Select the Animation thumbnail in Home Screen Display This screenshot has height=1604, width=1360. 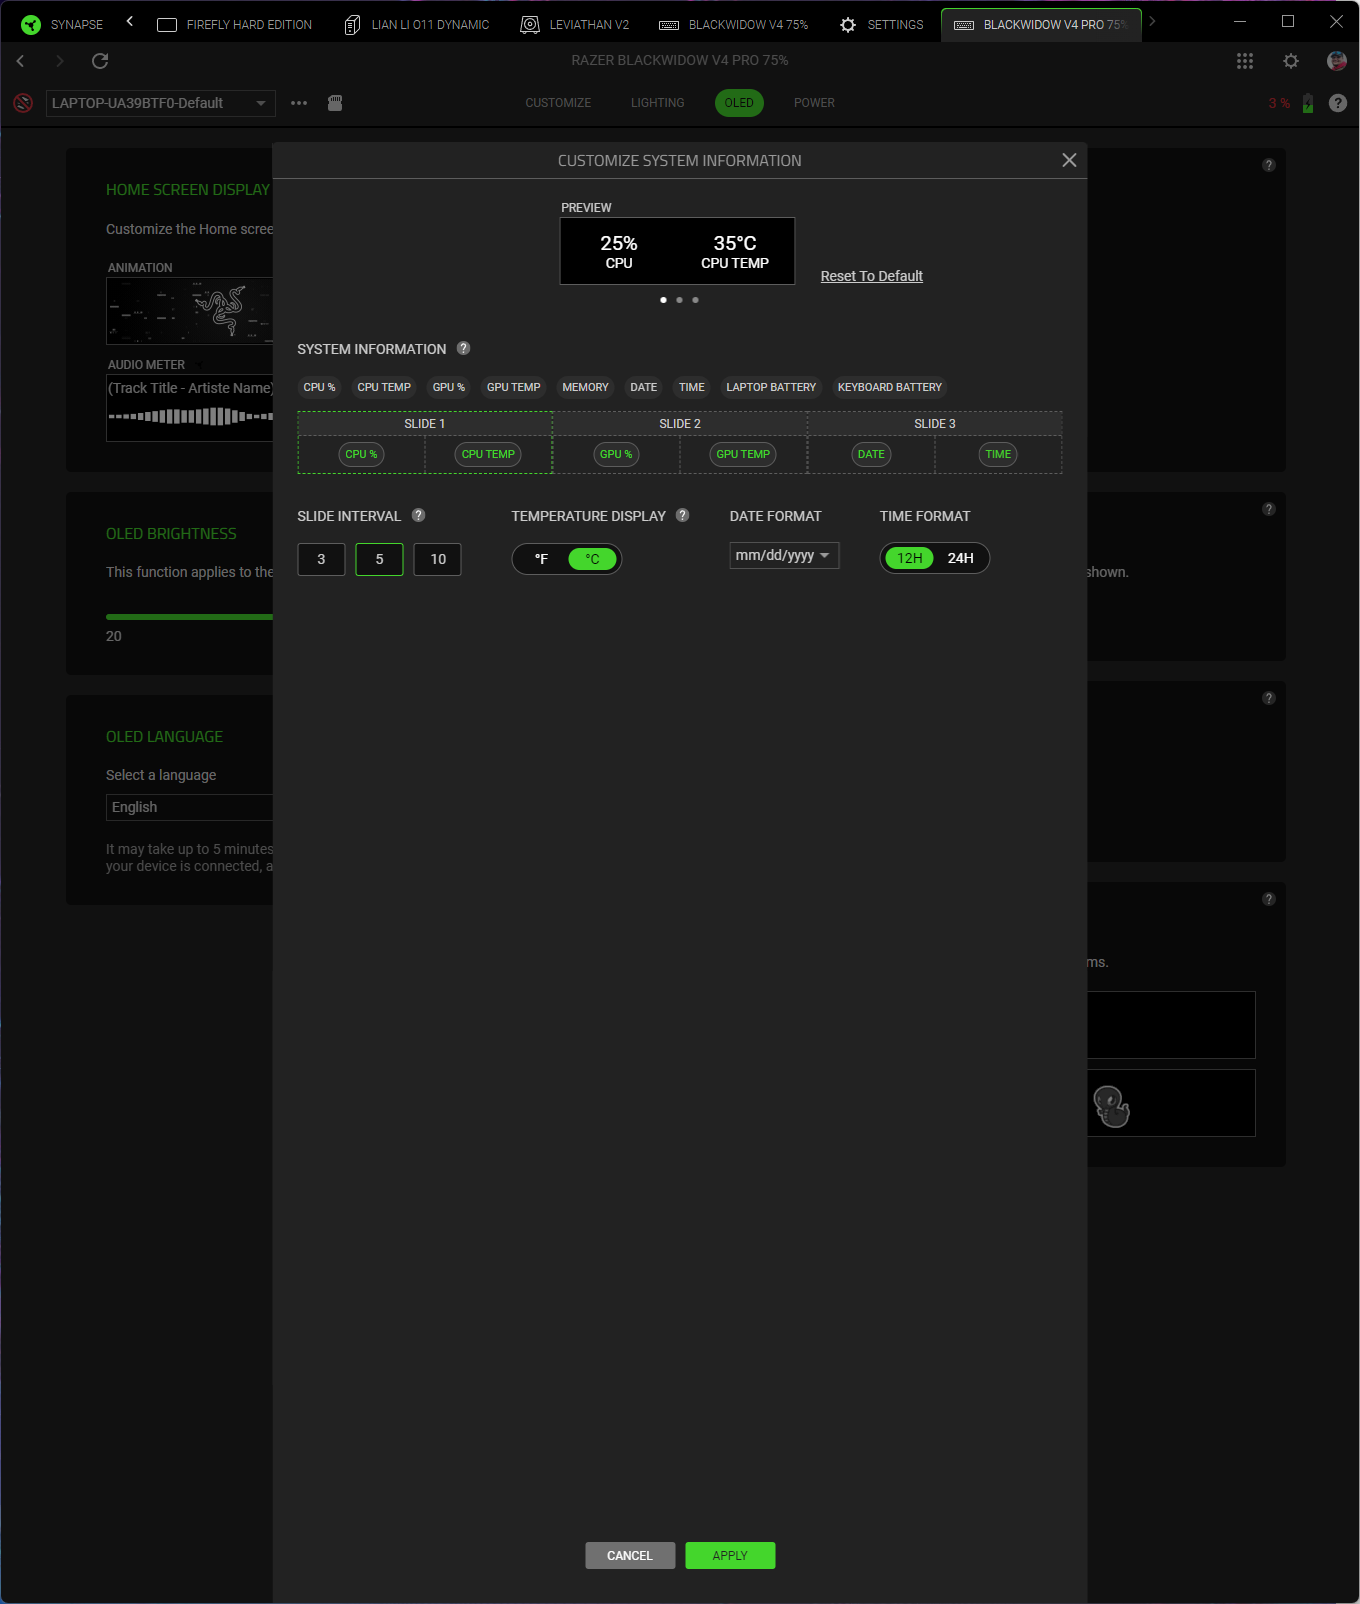pos(189,311)
